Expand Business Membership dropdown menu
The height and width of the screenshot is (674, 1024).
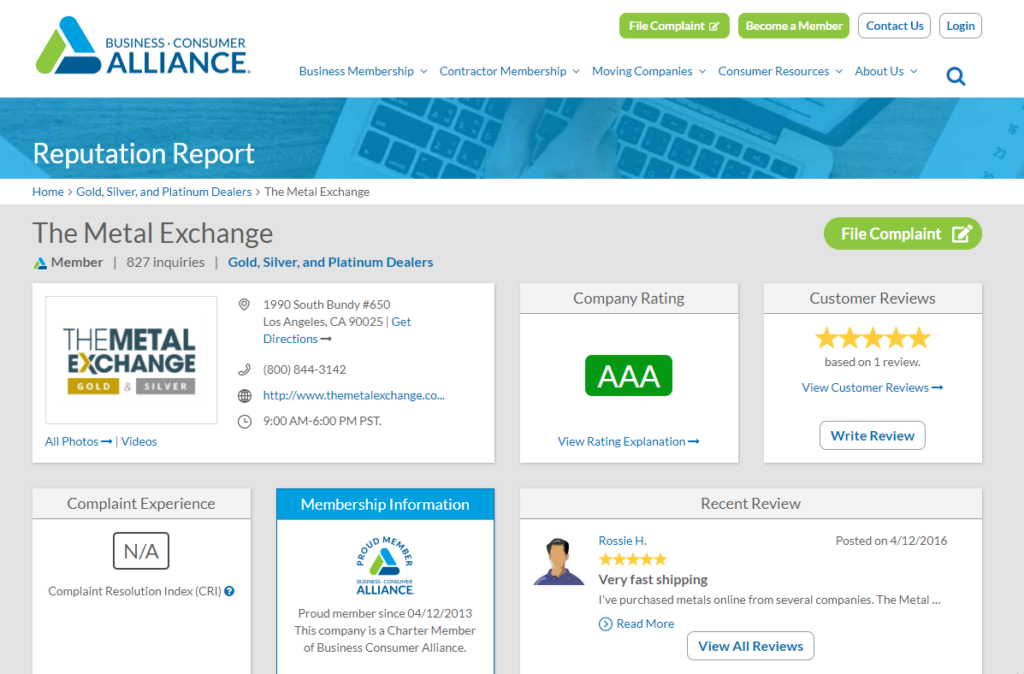pos(363,71)
